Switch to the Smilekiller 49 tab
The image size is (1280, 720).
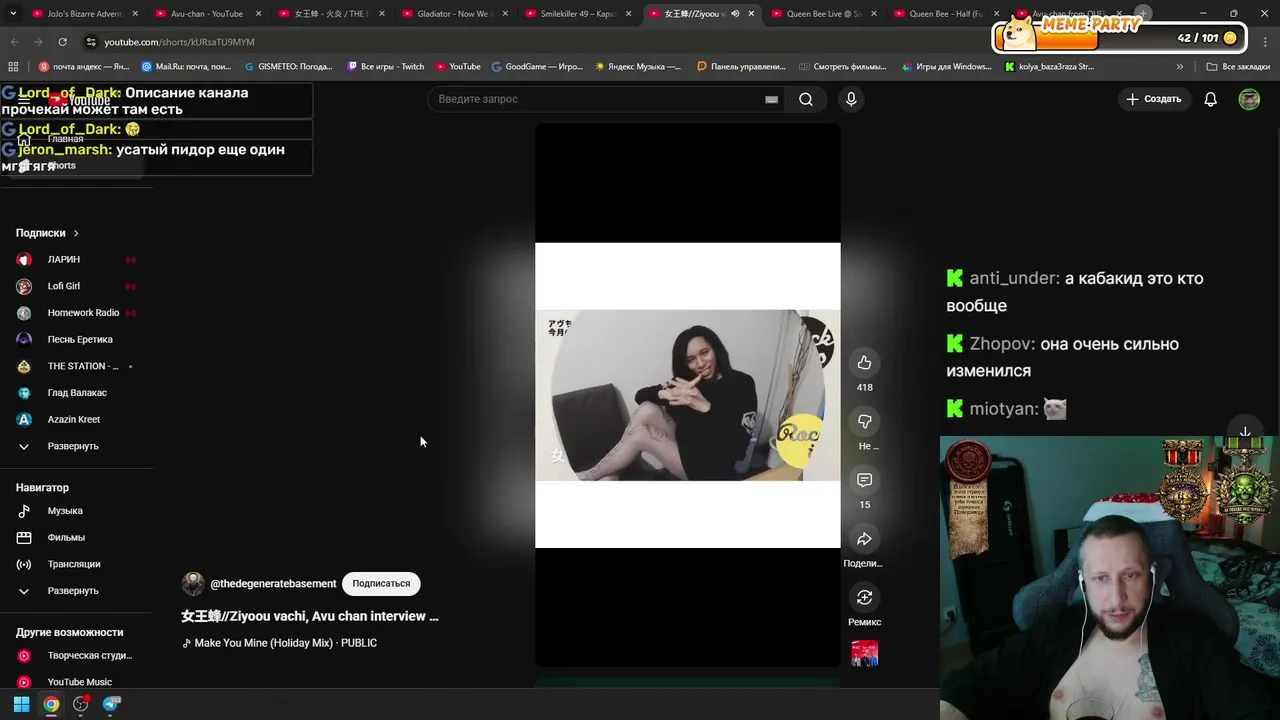click(578, 14)
